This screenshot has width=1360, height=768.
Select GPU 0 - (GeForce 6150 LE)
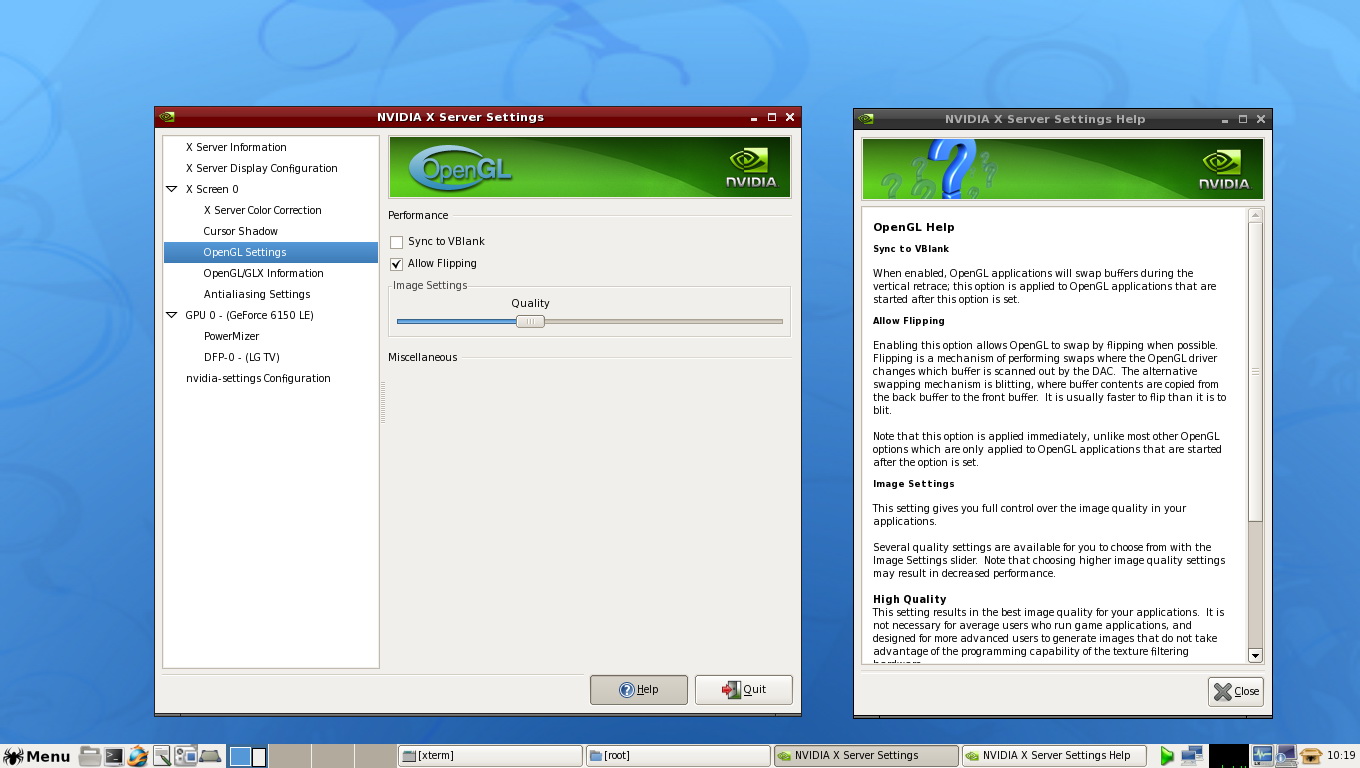pyautogui.click(x=249, y=315)
